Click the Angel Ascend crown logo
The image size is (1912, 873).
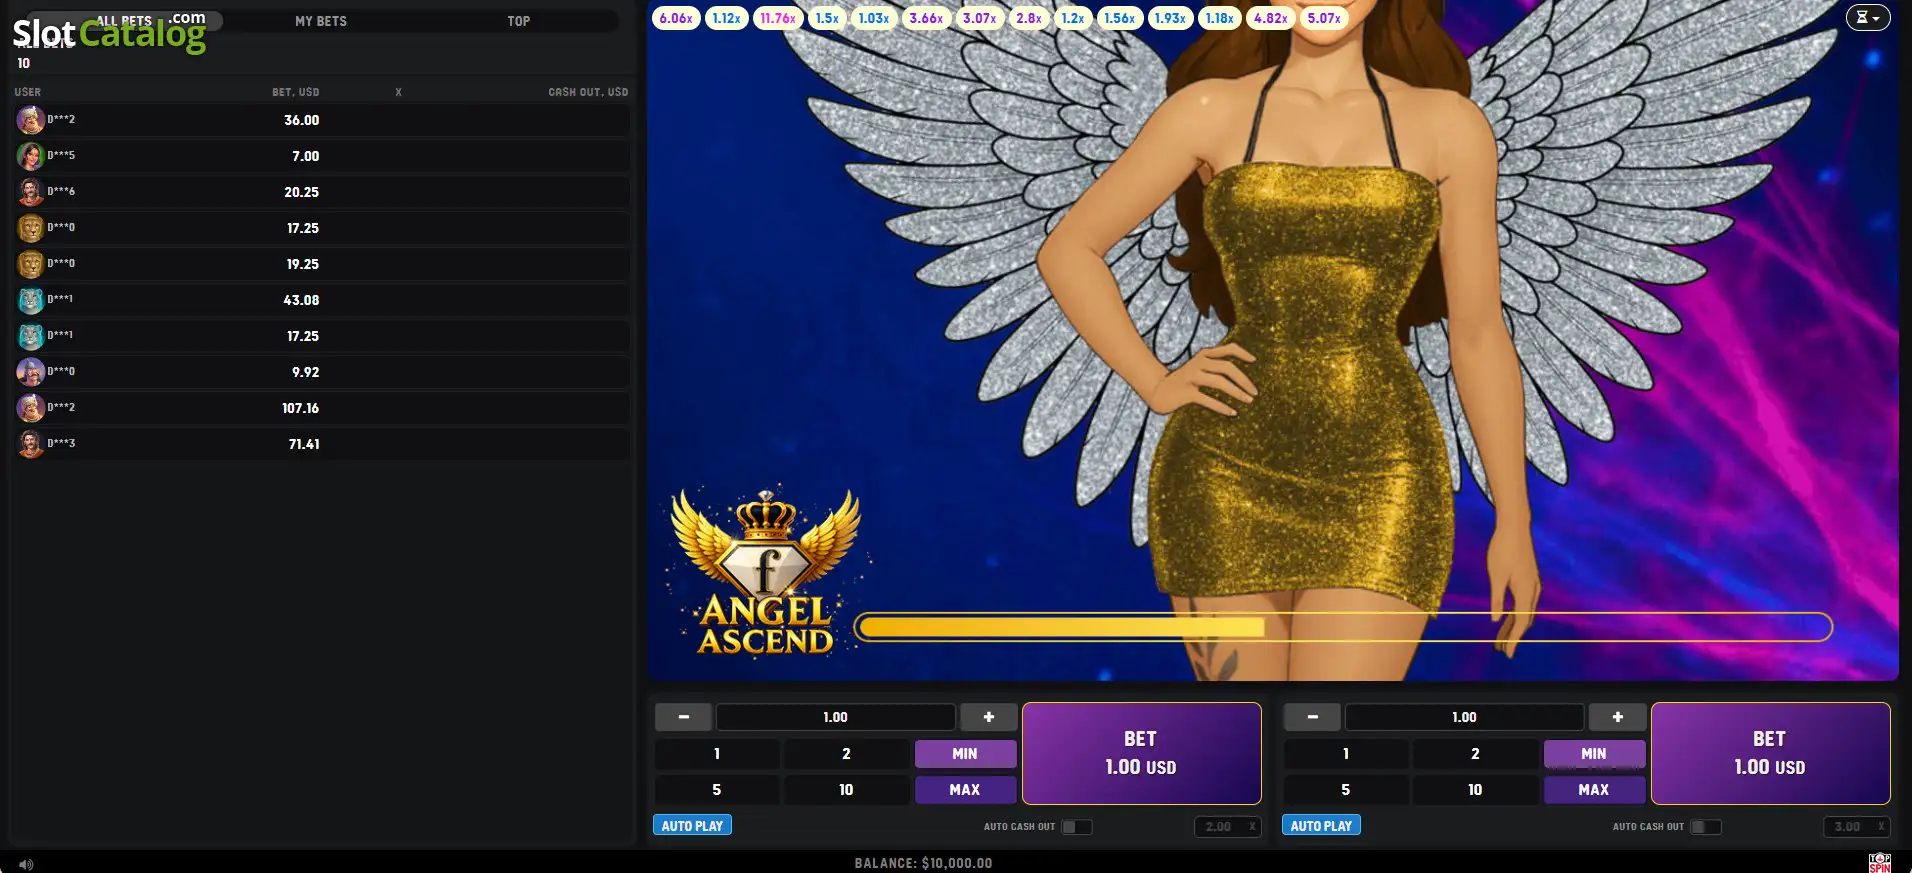[x=766, y=572]
